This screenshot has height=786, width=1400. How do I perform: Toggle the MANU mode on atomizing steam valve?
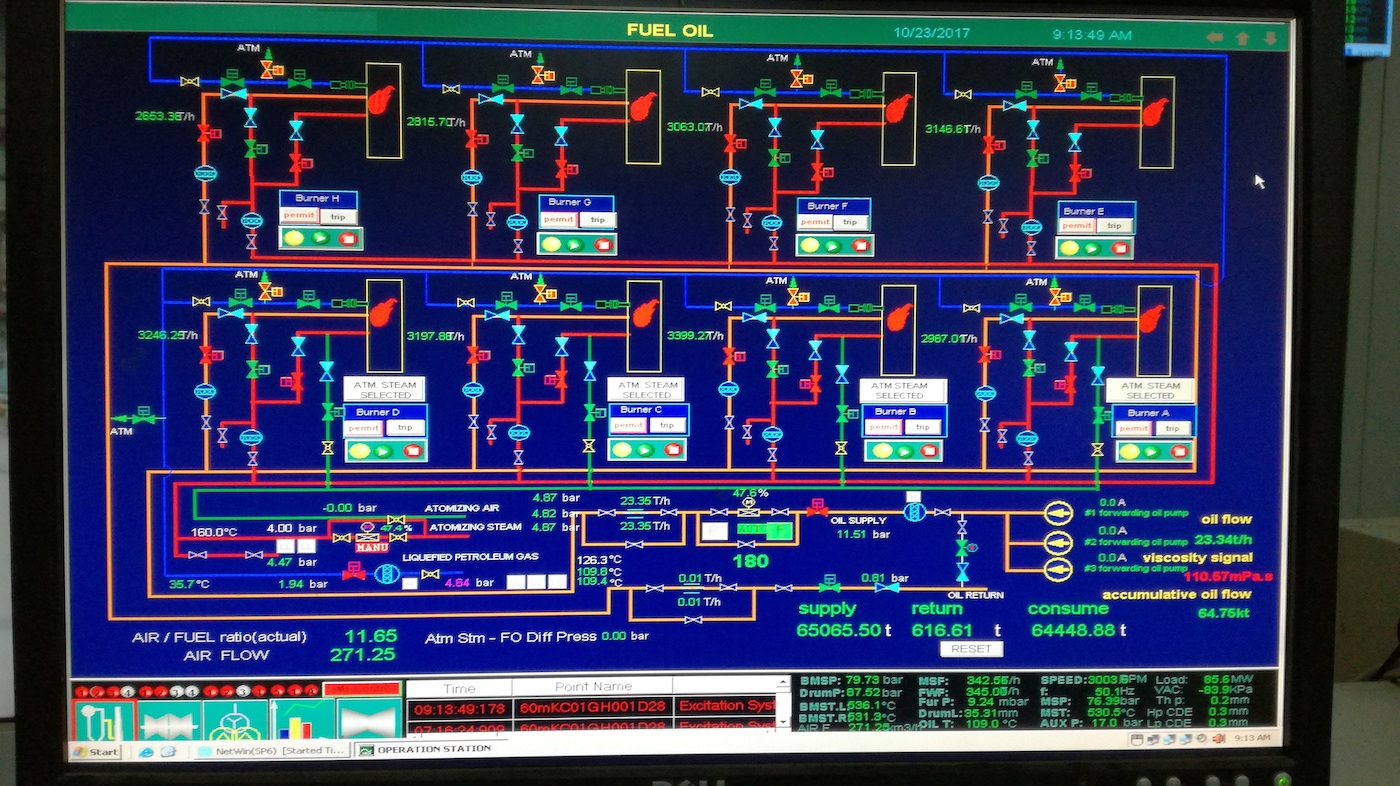point(371,547)
